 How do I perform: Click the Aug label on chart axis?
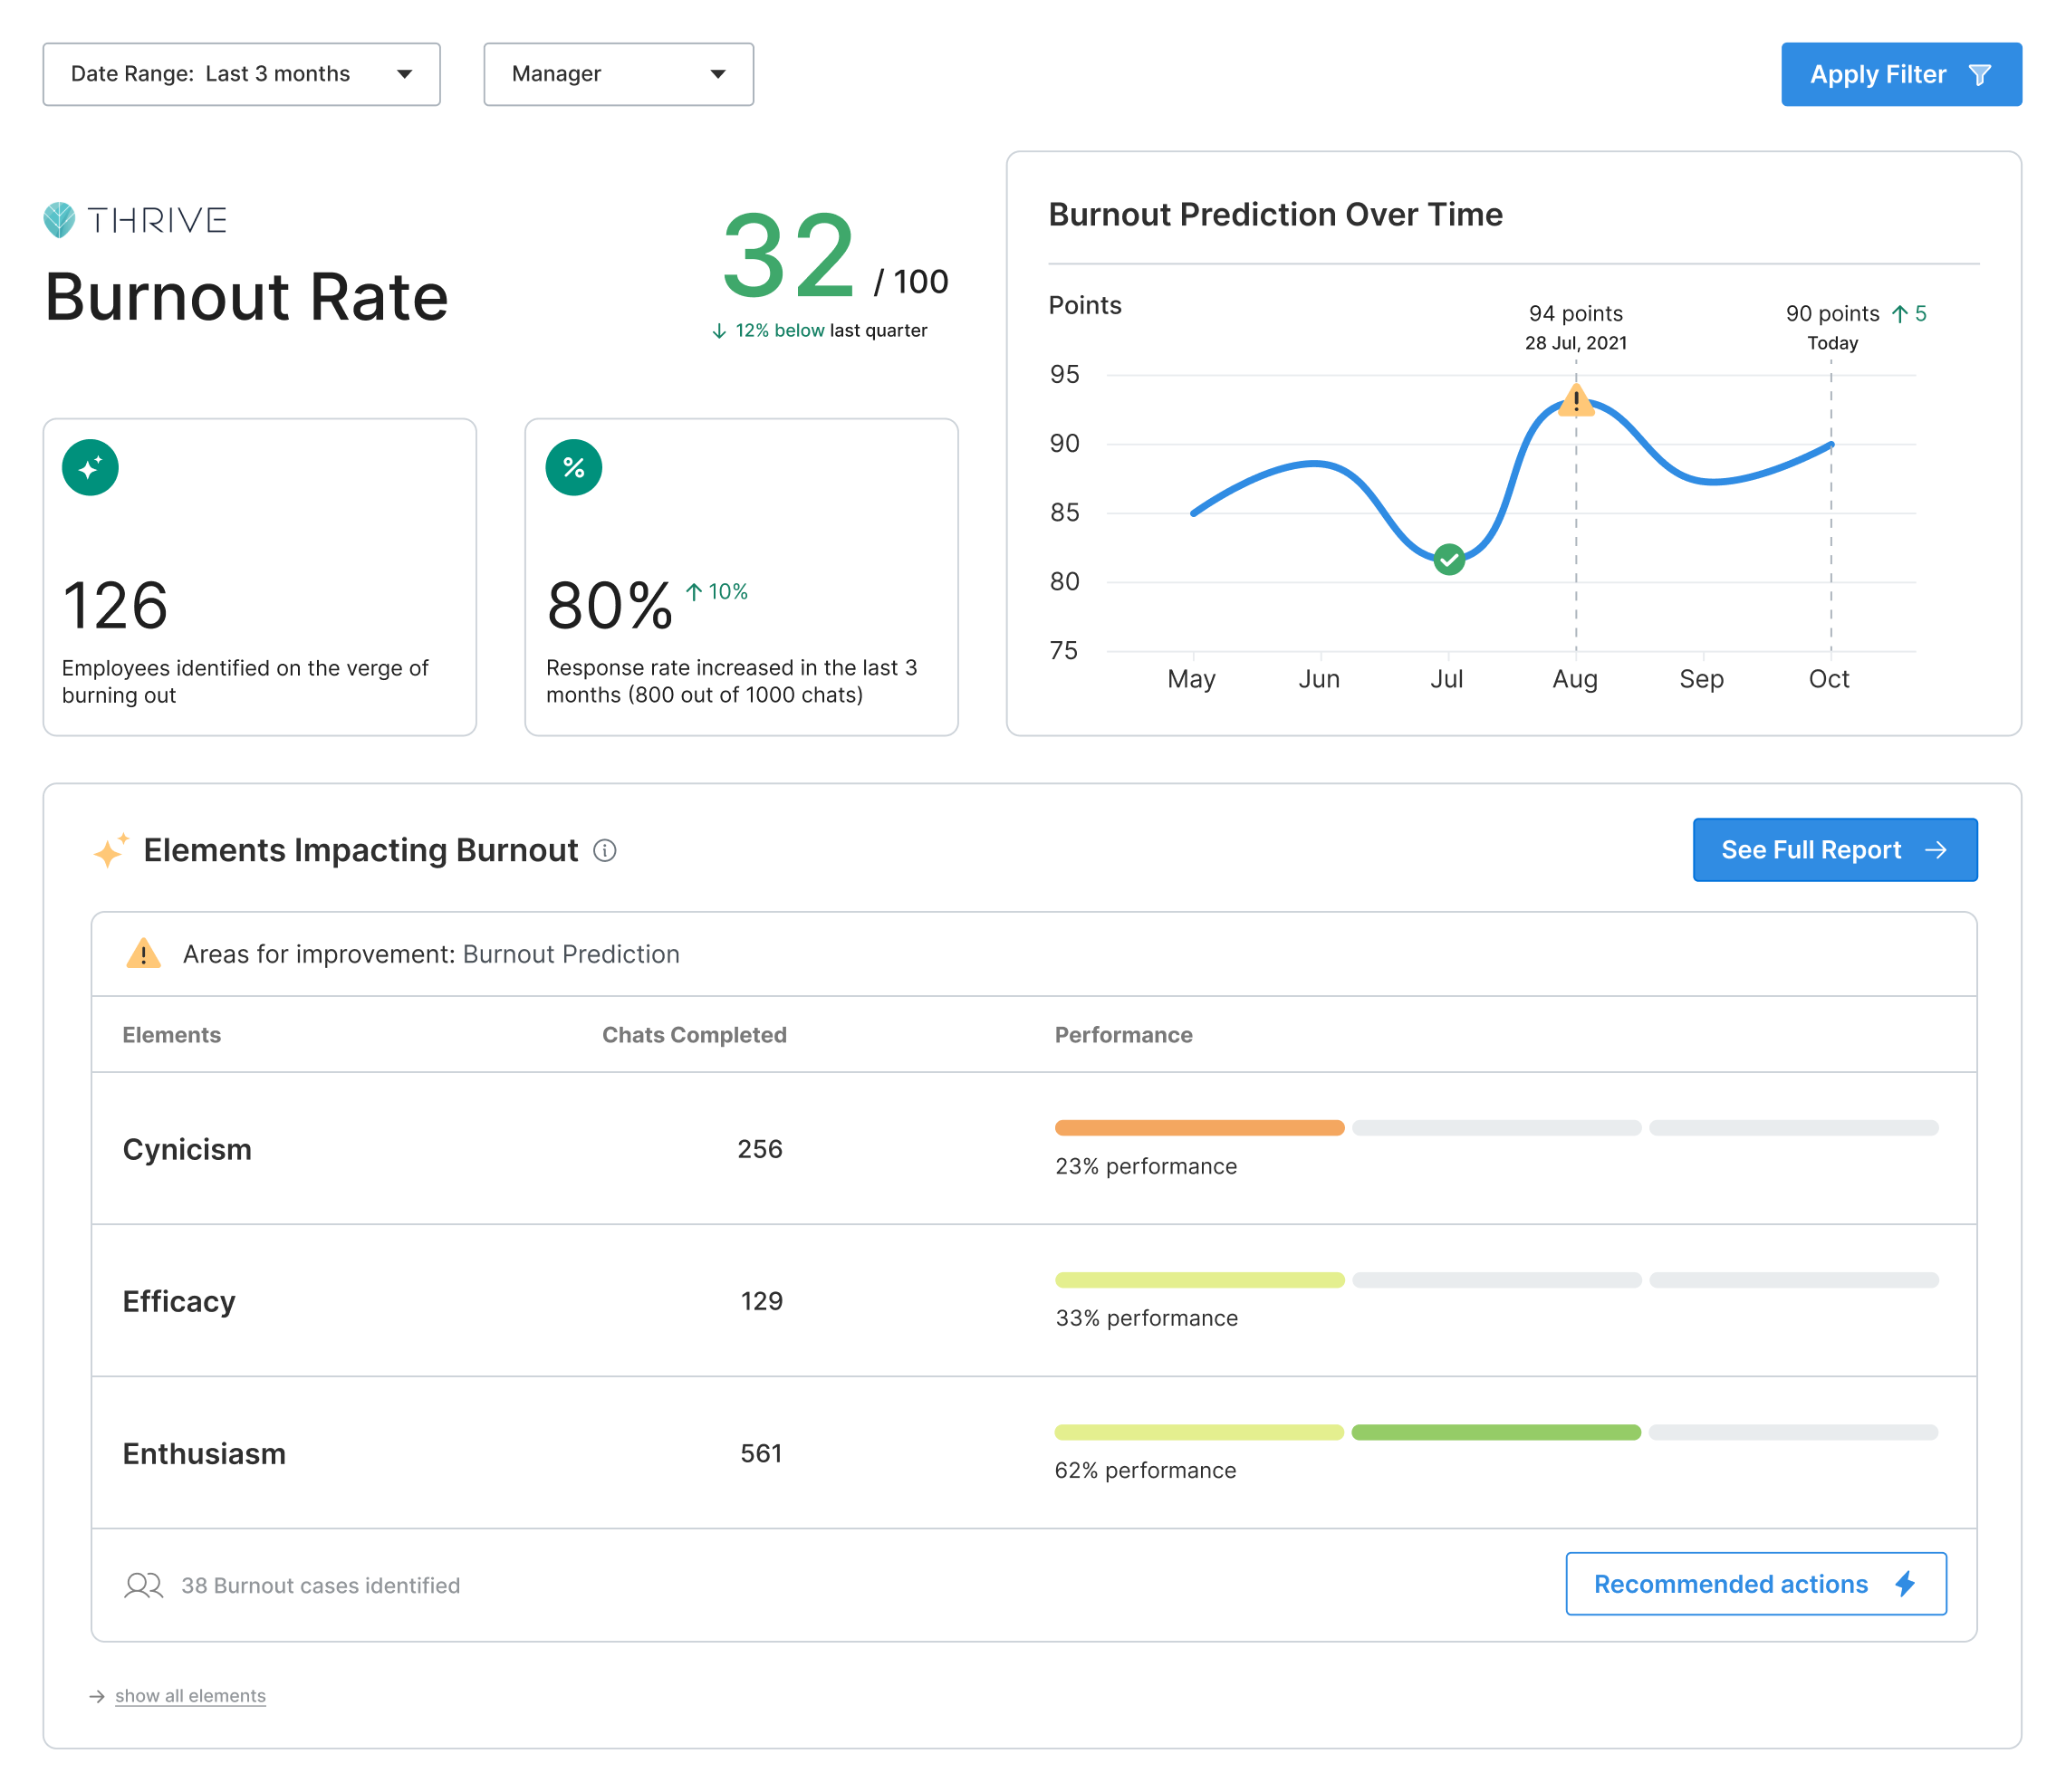1574,679
